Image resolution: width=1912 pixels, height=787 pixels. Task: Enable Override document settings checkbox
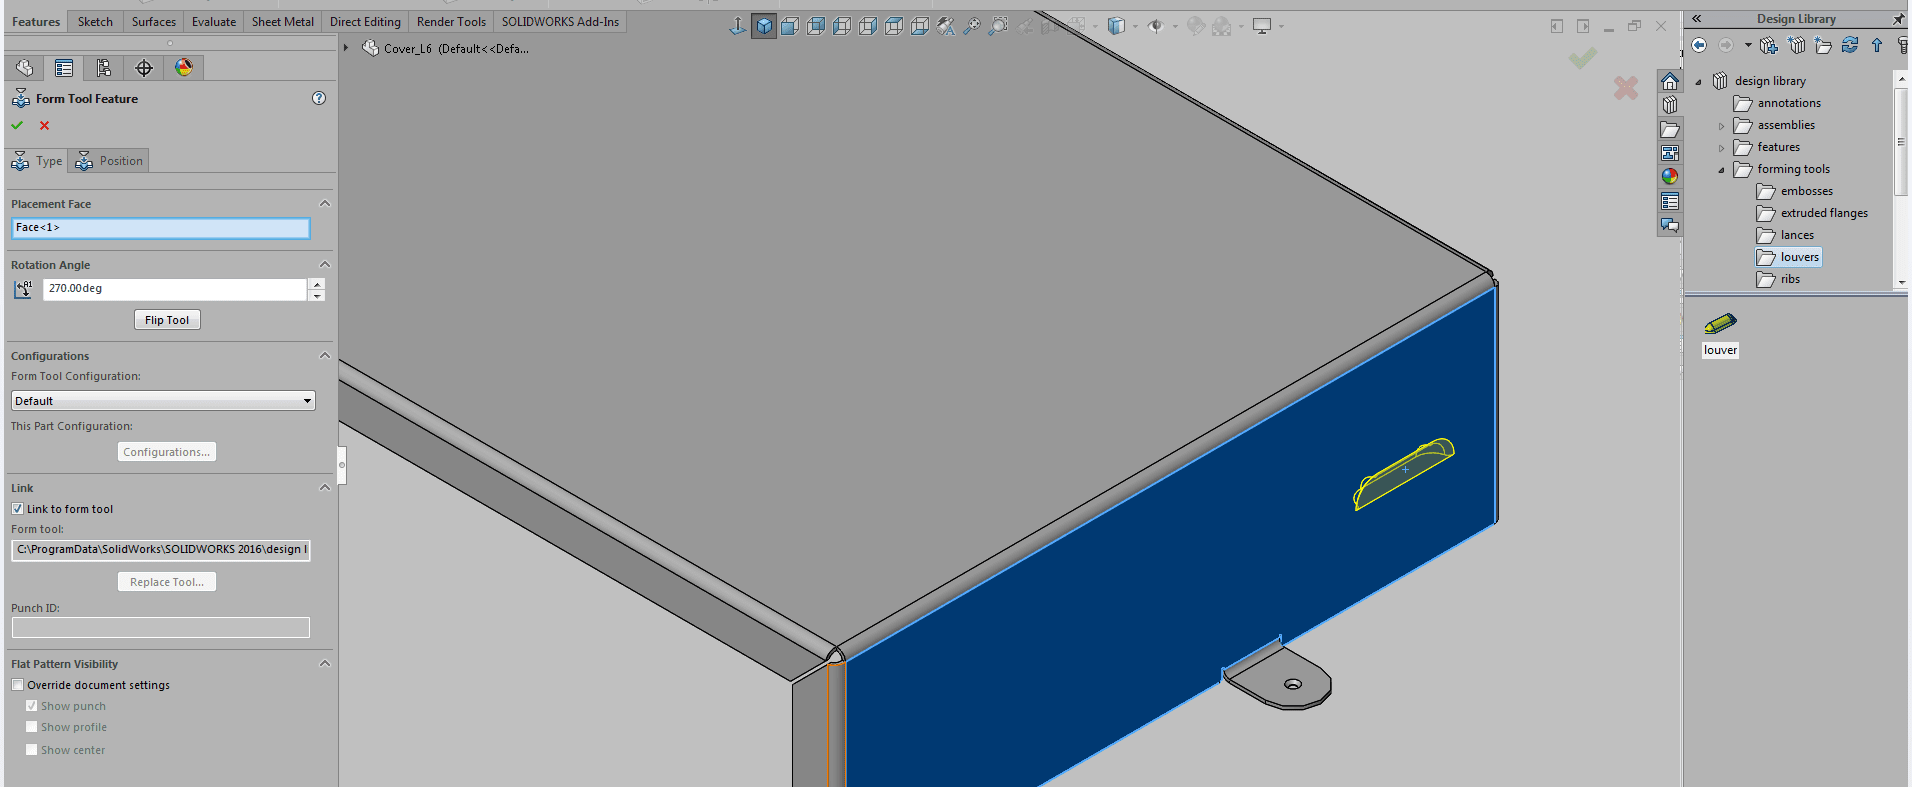(18, 685)
